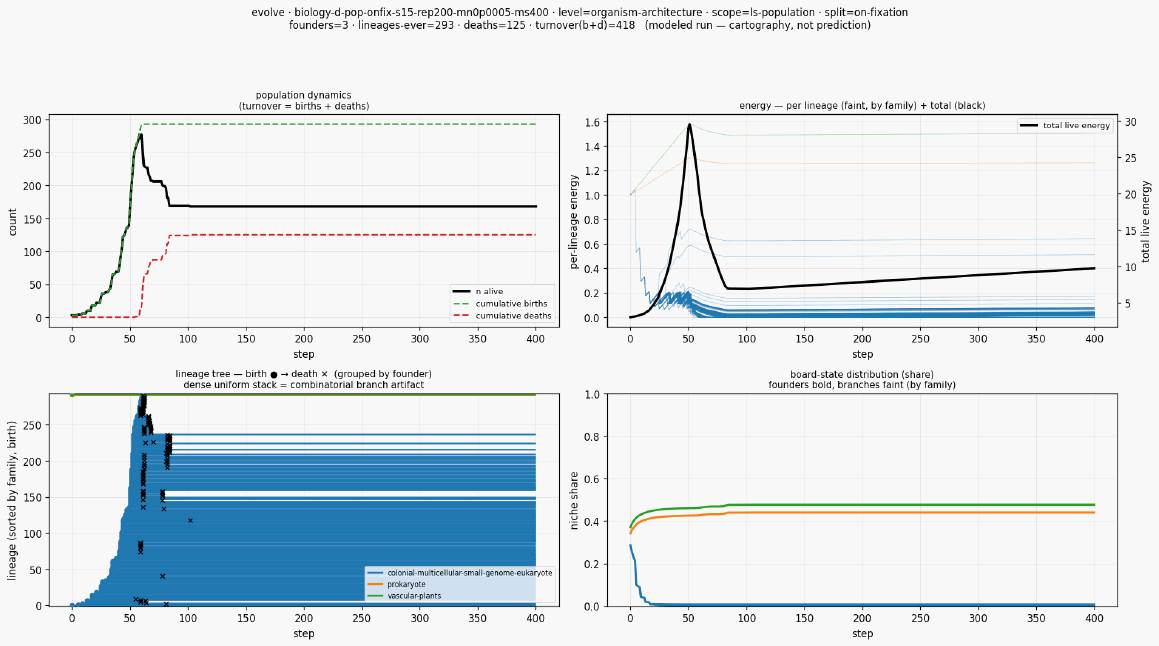Click the '1.4' tick on per-lineage energy axis
1159x646 pixels.
click(591, 146)
